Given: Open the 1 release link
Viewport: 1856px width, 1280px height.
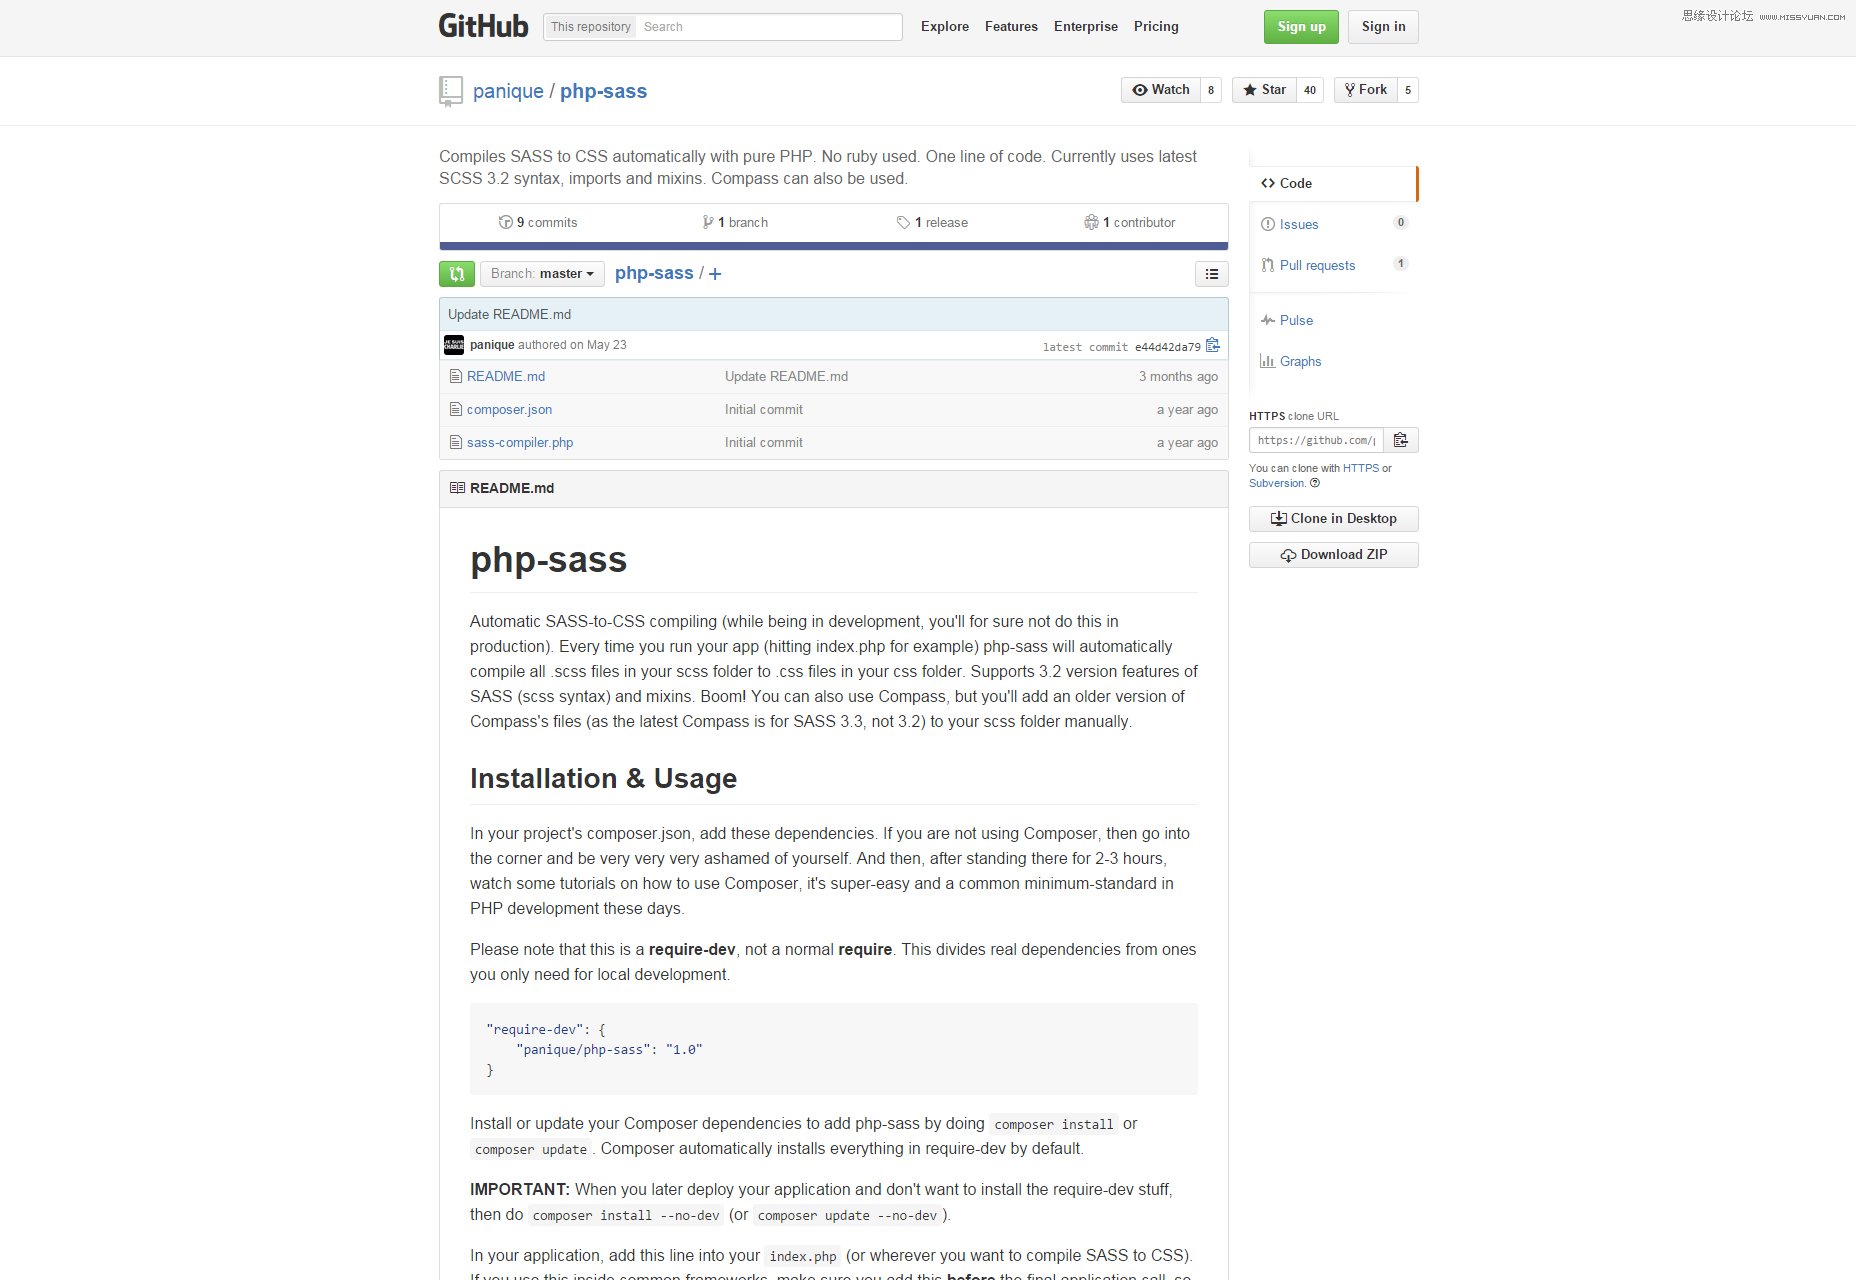Looking at the screenshot, I should pos(932,222).
